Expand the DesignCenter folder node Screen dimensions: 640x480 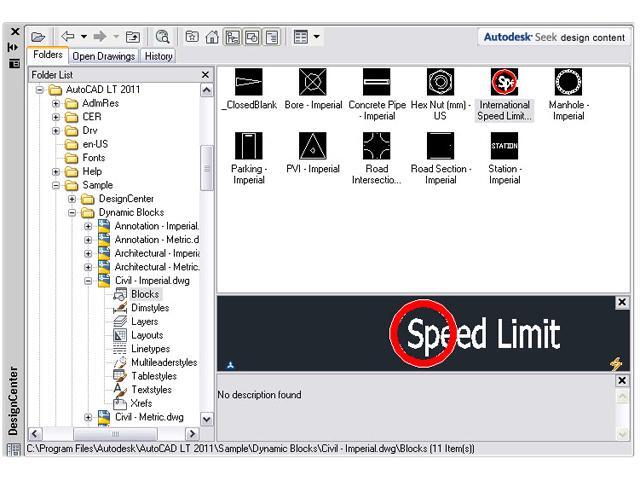(x=72, y=199)
